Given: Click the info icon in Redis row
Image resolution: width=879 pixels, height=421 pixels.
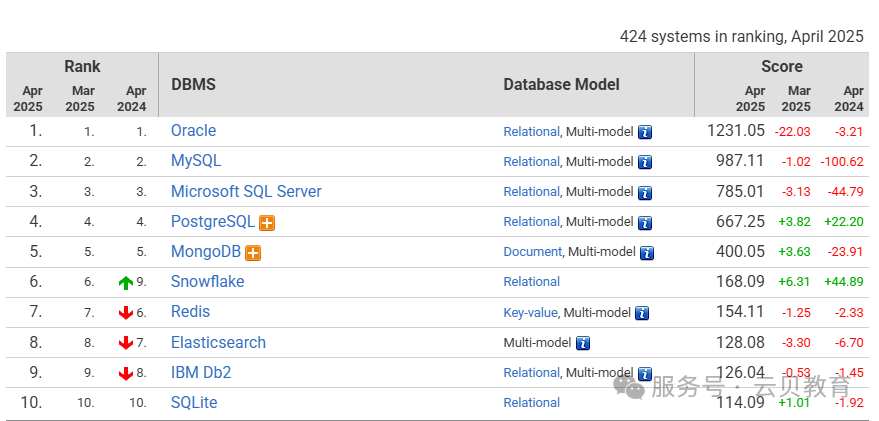Looking at the screenshot, I should [x=642, y=313].
